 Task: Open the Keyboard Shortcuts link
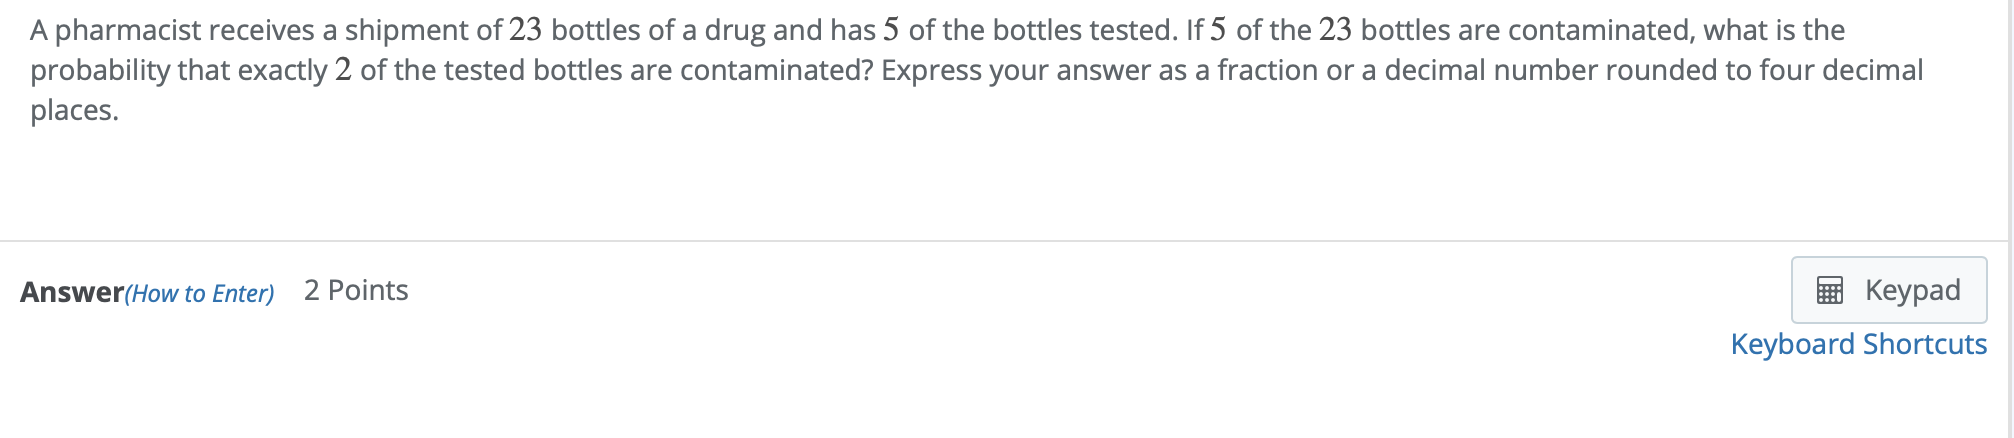1858,344
